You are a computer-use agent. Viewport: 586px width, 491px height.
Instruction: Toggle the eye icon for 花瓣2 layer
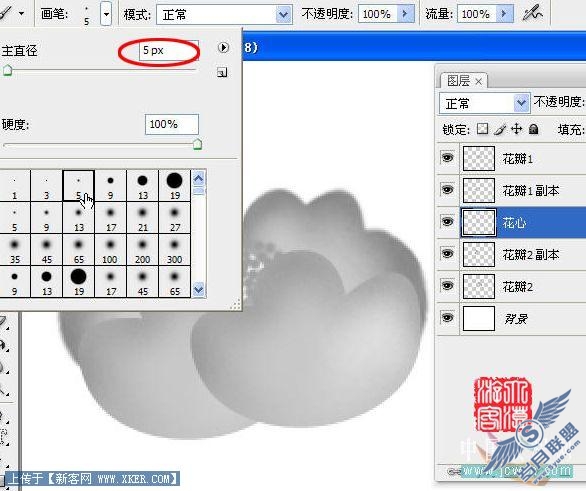(x=447, y=286)
